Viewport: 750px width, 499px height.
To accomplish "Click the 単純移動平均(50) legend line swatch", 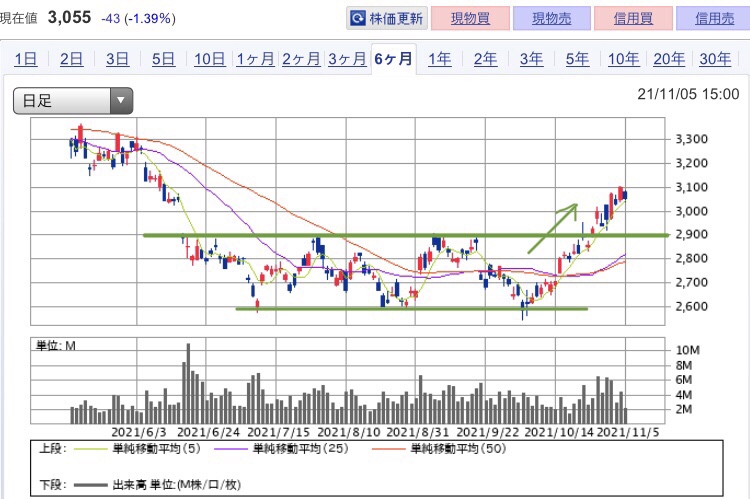I will 392,451.
